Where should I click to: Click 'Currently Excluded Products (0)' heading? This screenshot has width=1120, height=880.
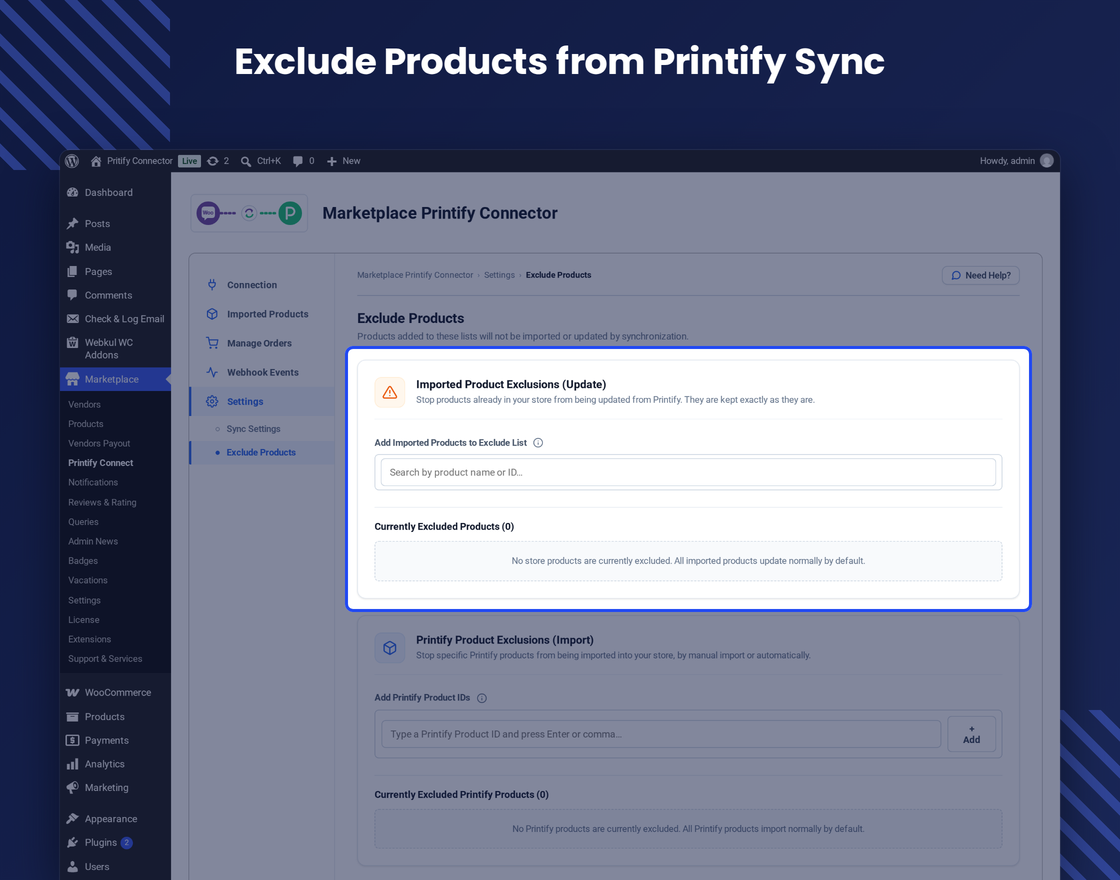[x=444, y=526]
